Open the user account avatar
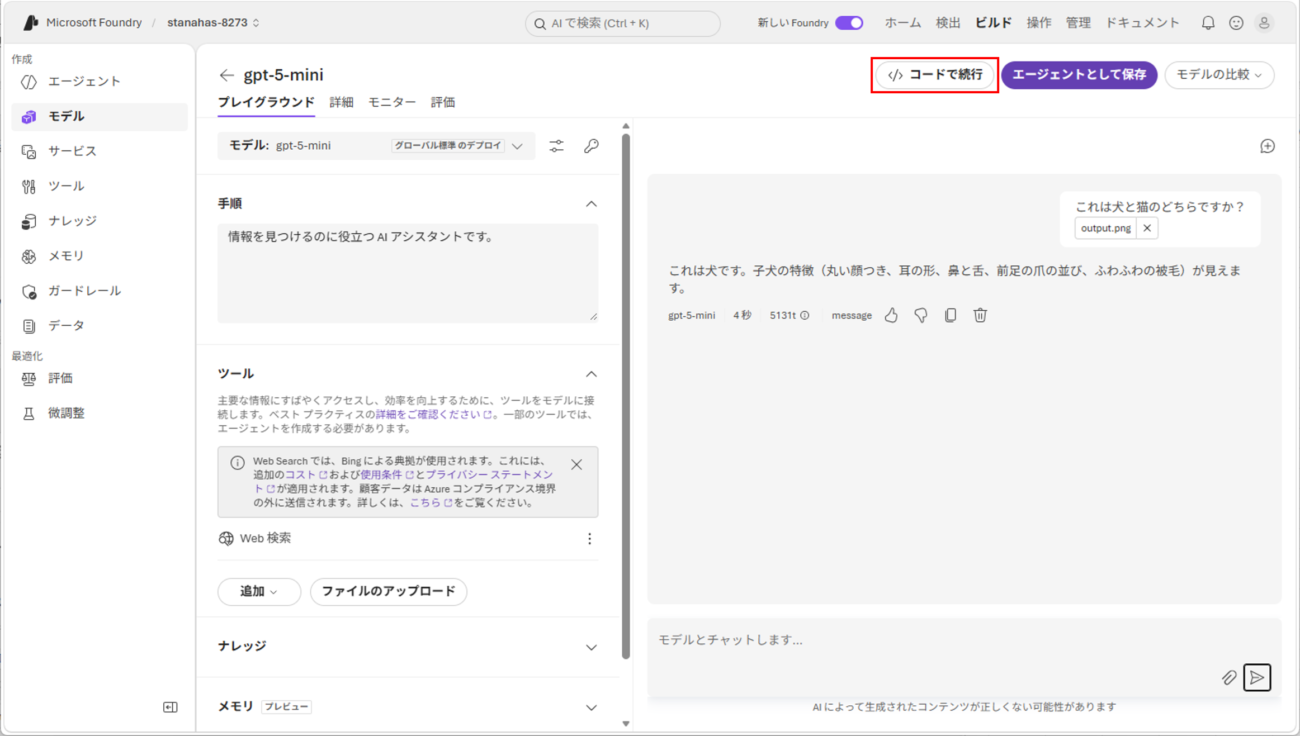Screen dimensions: 1300x736 pyautogui.click(x=1264, y=23)
